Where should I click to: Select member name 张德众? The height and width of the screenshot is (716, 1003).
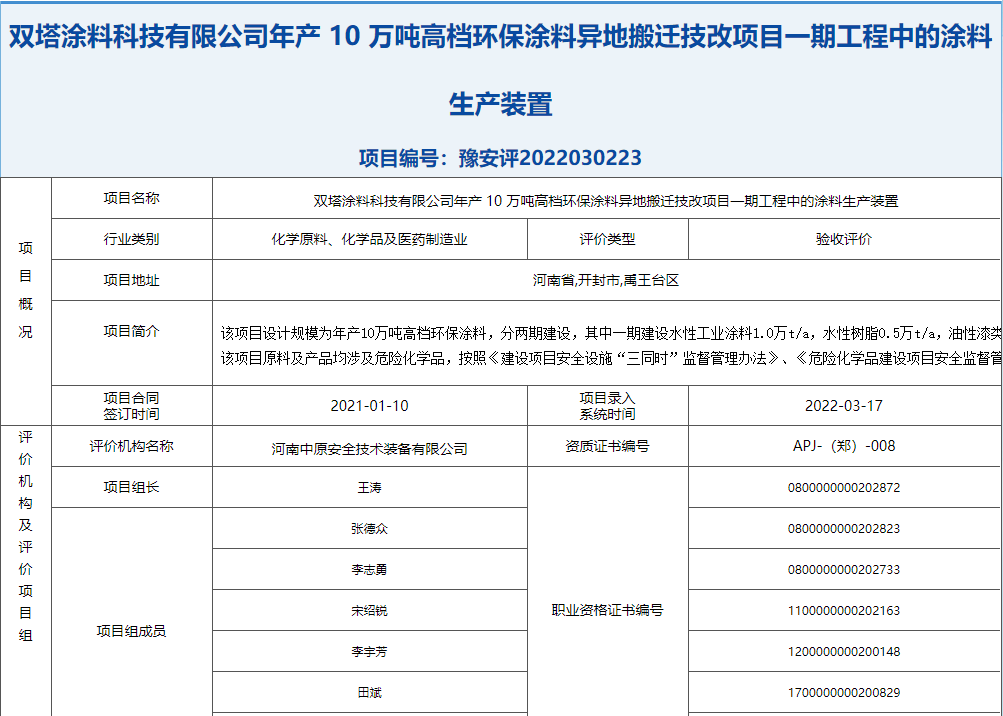click(x=370, y=529)
